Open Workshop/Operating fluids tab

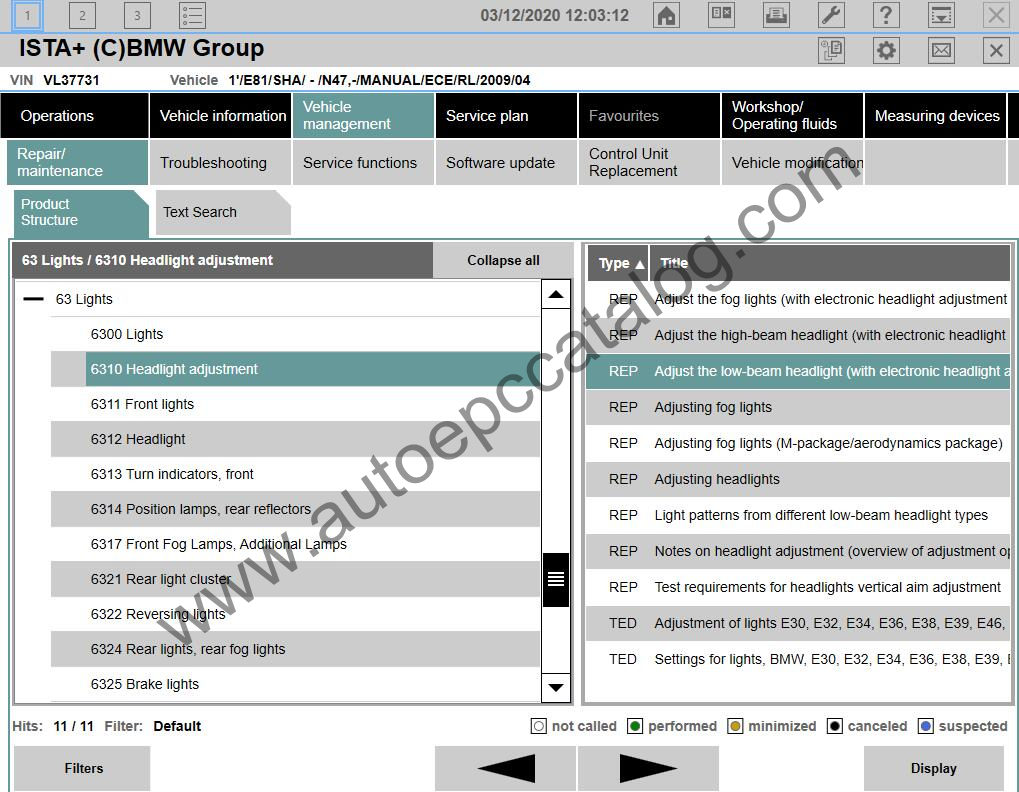pyautogui.click(x=792, y=116)
